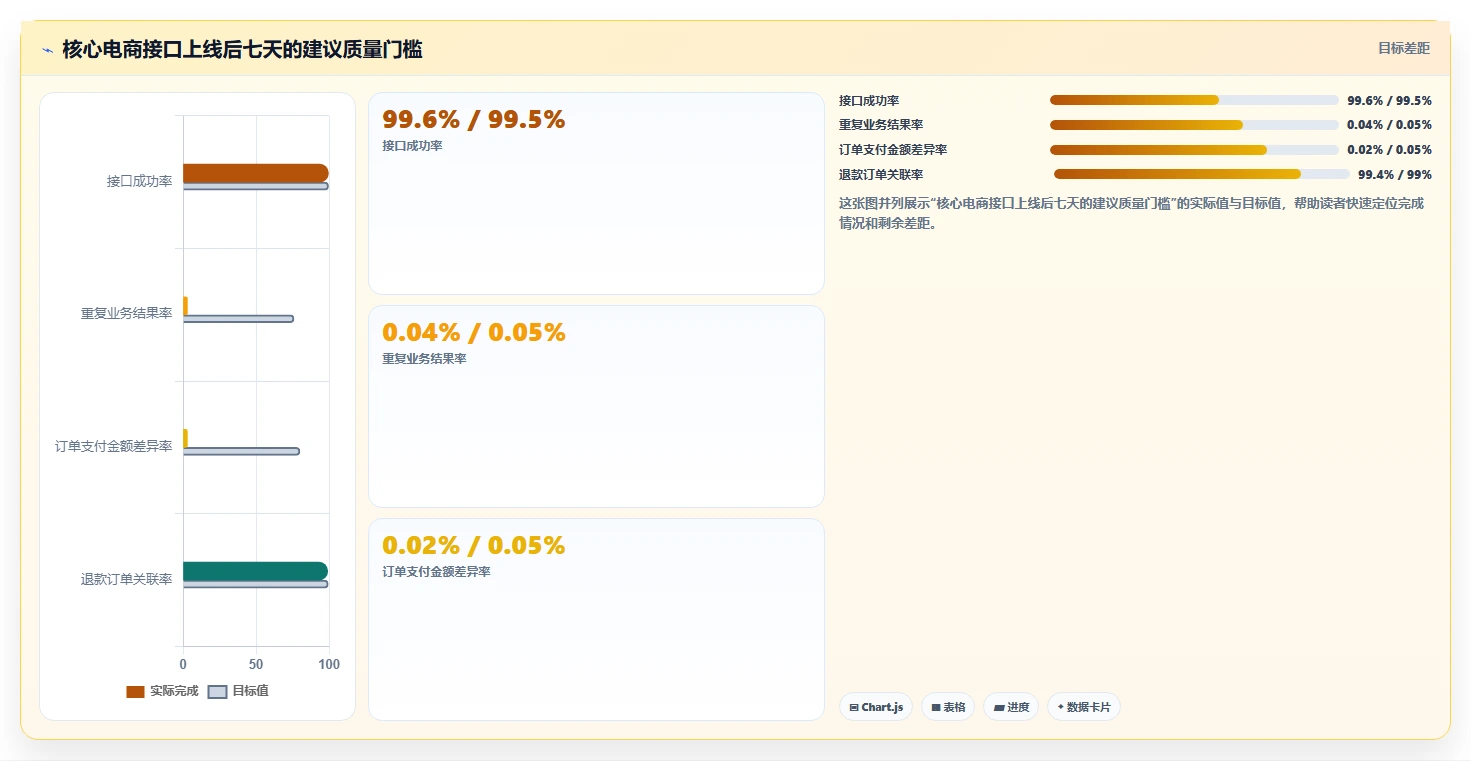The image size is (1471, 761).
Task: Click the 0.02% / 0.05% data card
Action: (596, 619)
